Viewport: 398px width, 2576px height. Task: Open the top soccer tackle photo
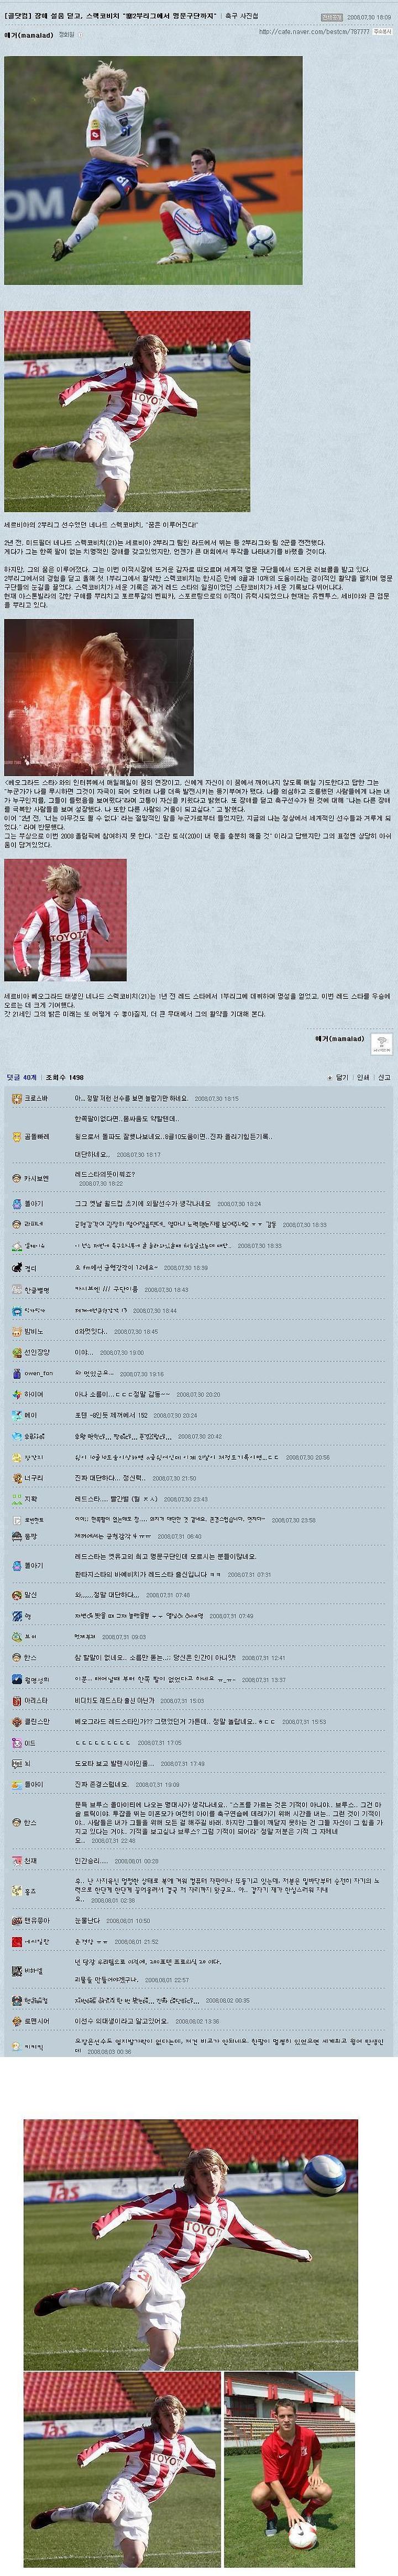coord(153,170)
